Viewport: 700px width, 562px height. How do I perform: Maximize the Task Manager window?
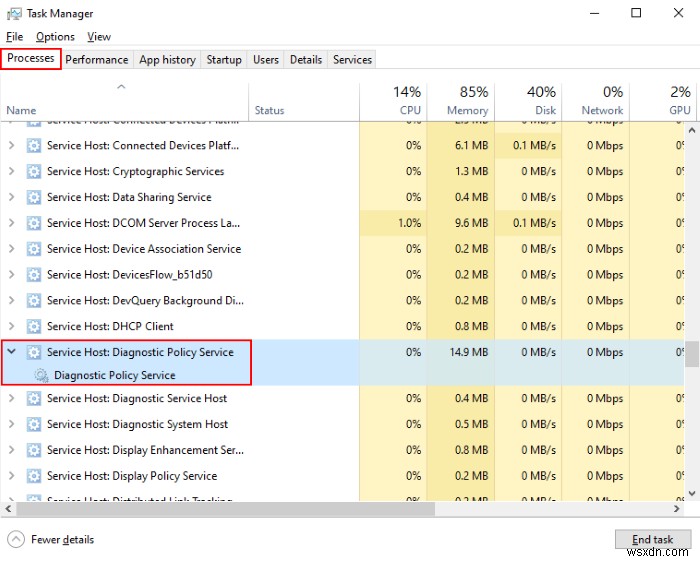636,13
